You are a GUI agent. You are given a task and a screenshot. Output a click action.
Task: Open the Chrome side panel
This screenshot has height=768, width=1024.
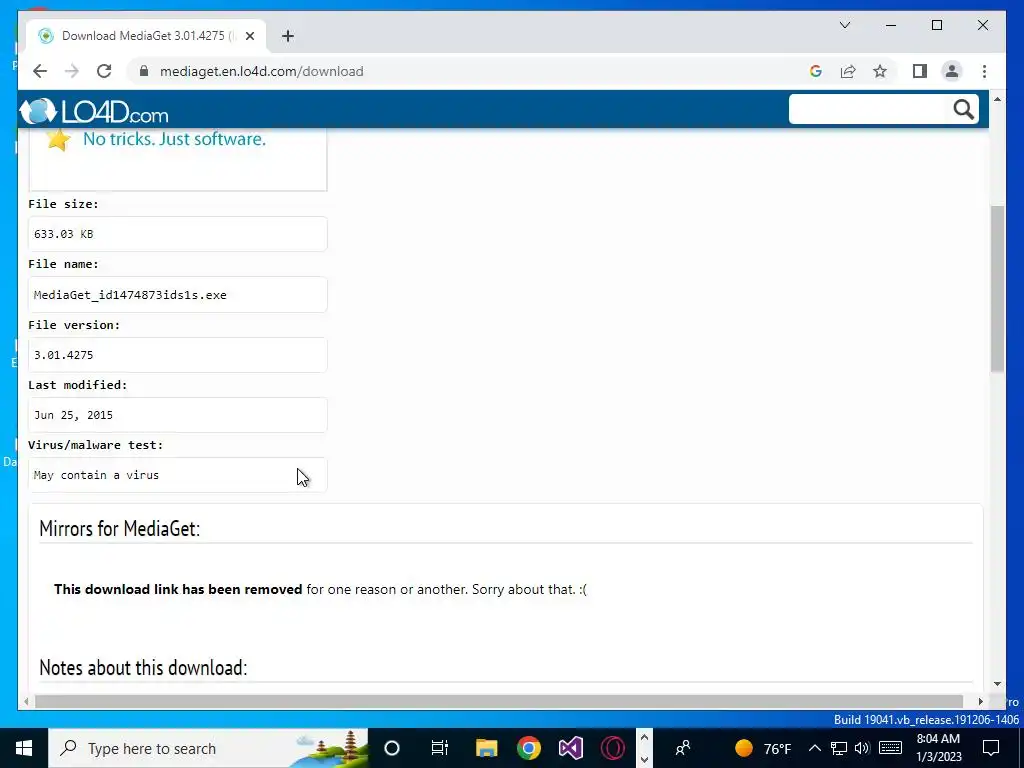click(x=920, y=71)
